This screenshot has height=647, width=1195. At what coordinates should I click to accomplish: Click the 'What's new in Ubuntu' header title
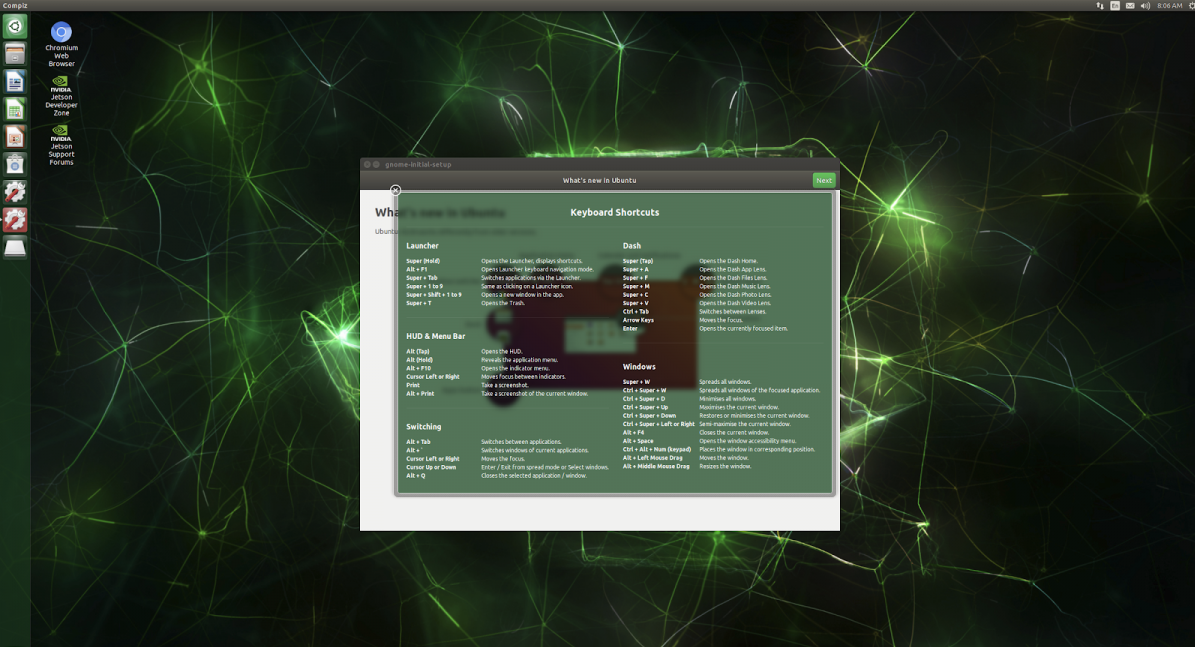(600, 181)
